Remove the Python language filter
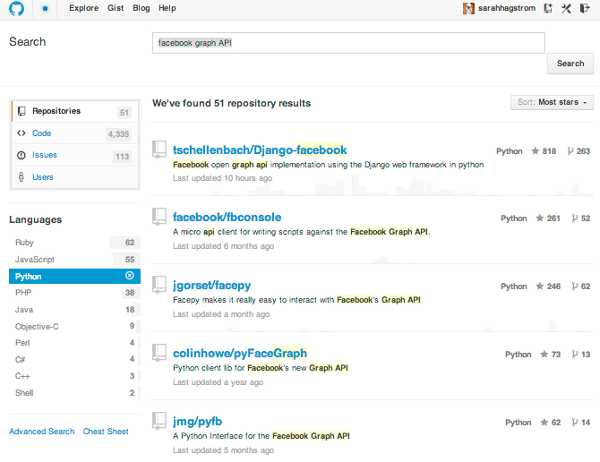The image size is (600, 462). (130, 276)
